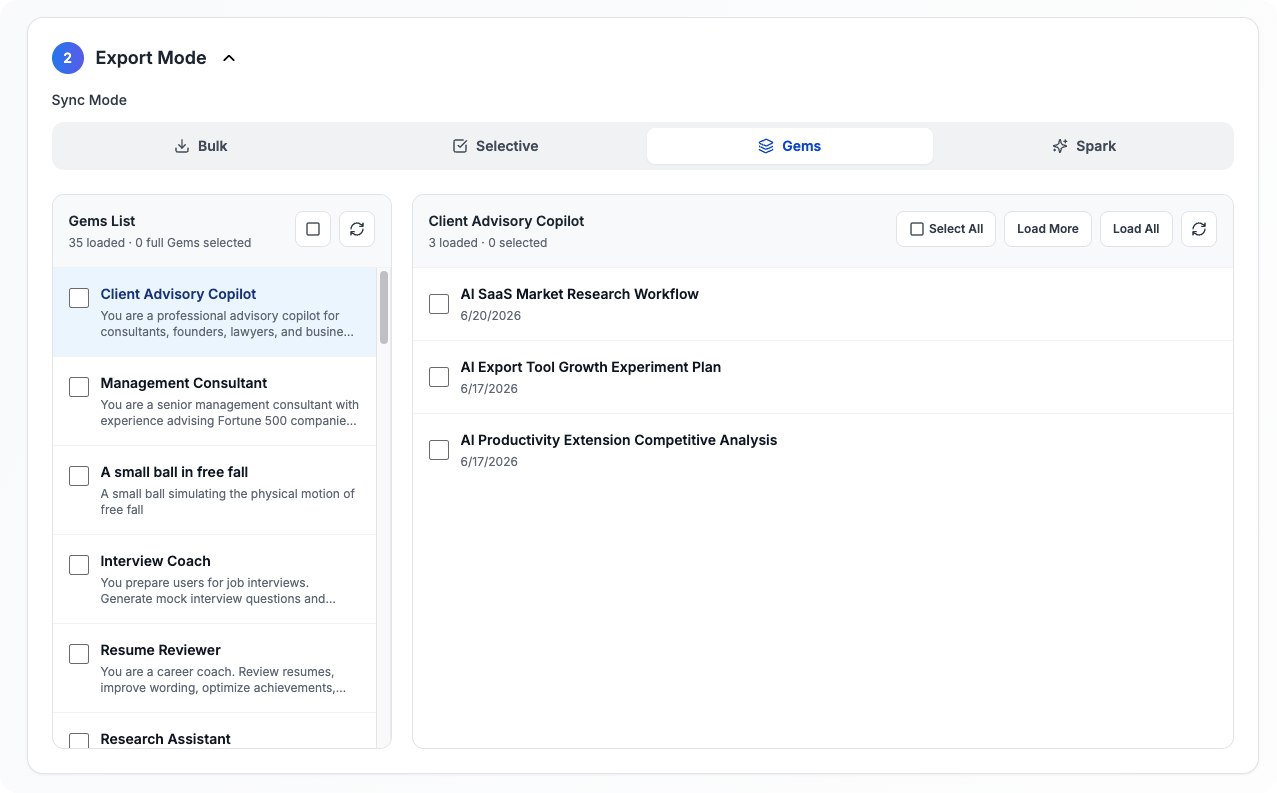Click the '3 loaded · 0 selected' status text

coord(488,243)
